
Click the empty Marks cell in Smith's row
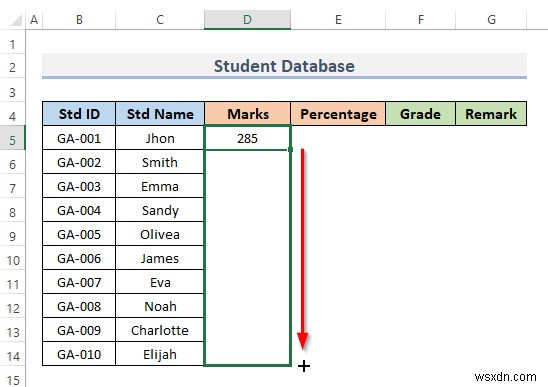tap(247, 162)
